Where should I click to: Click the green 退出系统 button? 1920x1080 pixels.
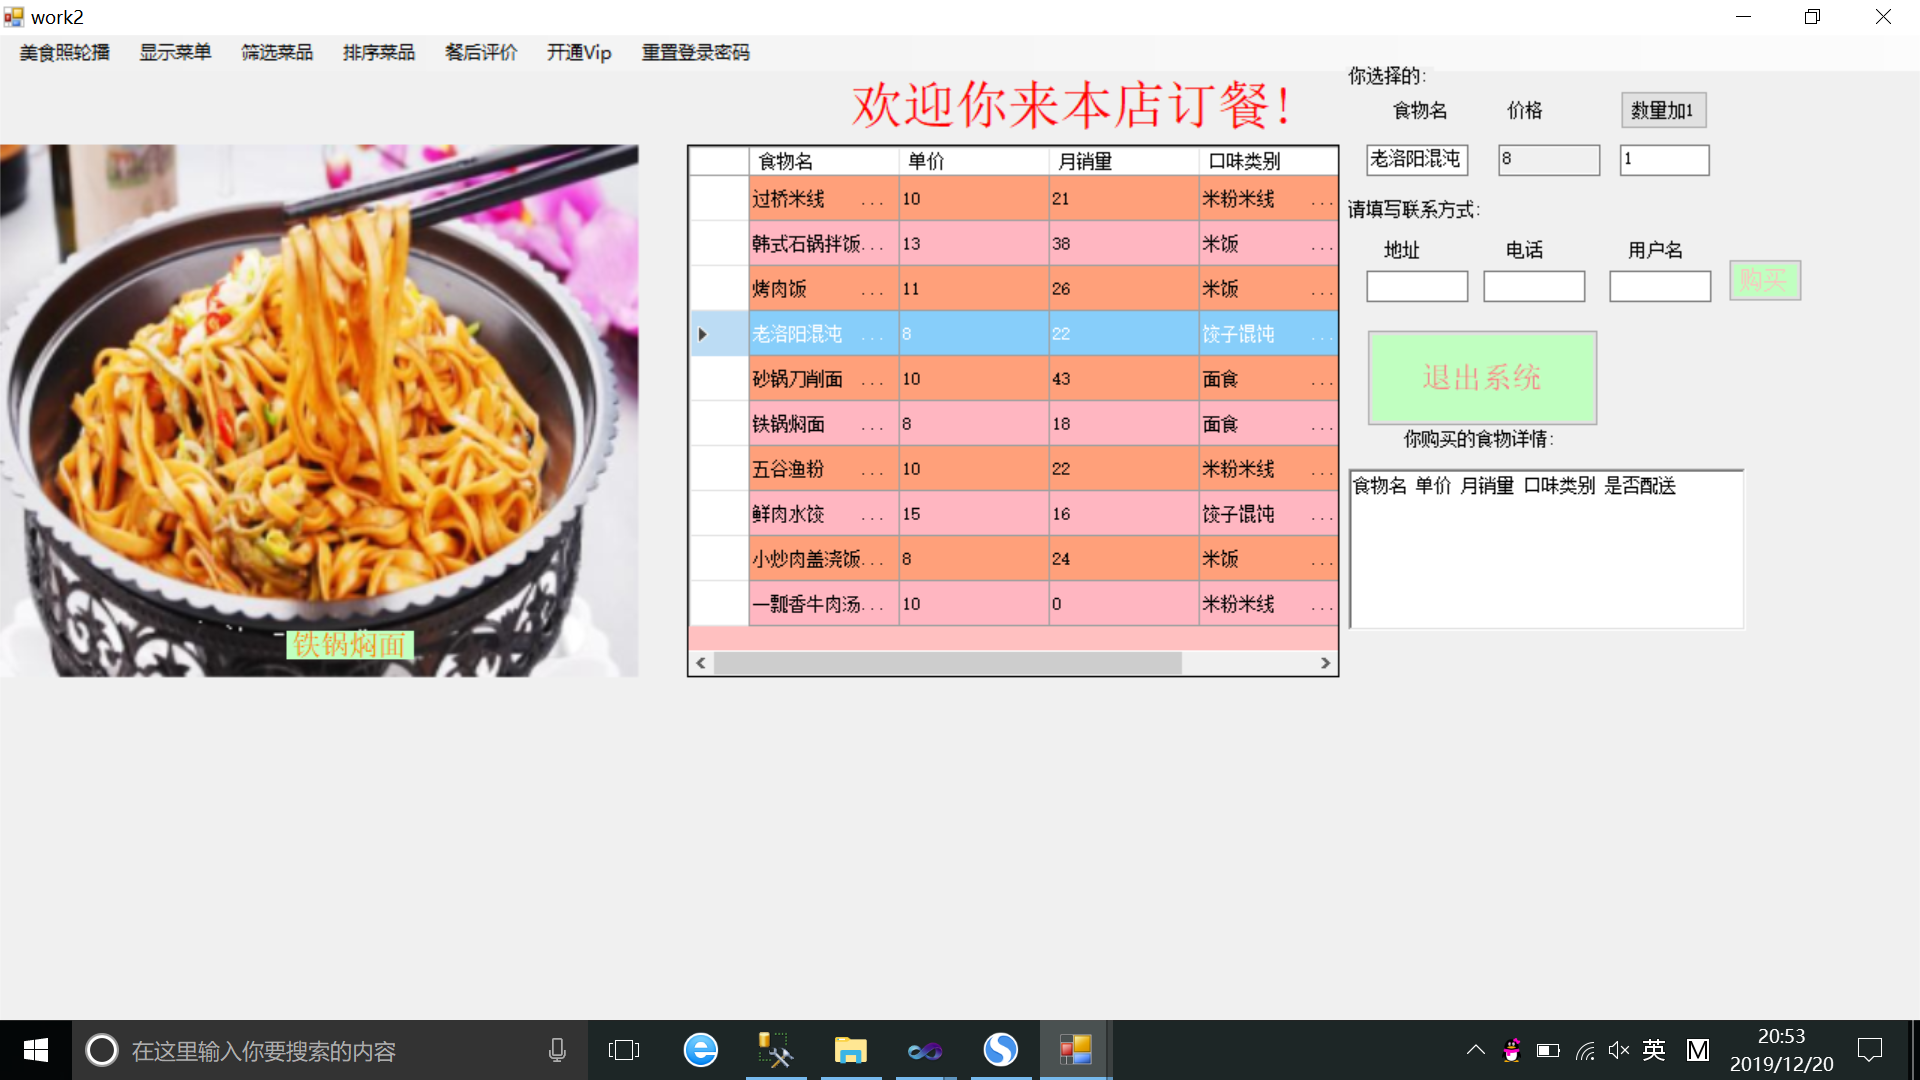(x=1482, y=378)
